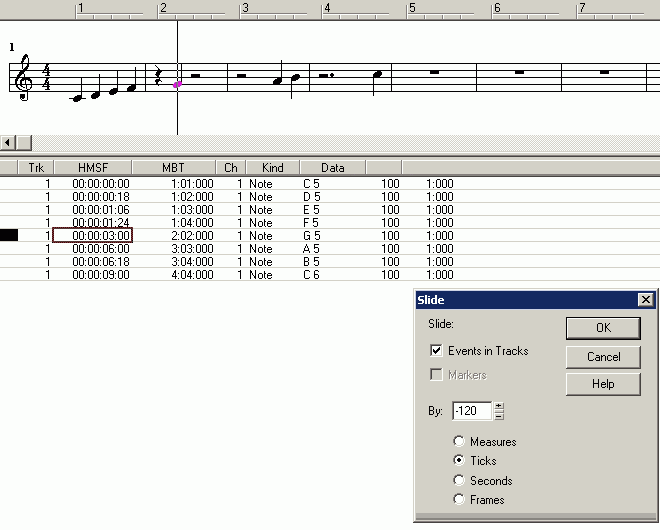660x530 pixels.
Task: Click the black current-row marker in event list
Action: [9, 235]
